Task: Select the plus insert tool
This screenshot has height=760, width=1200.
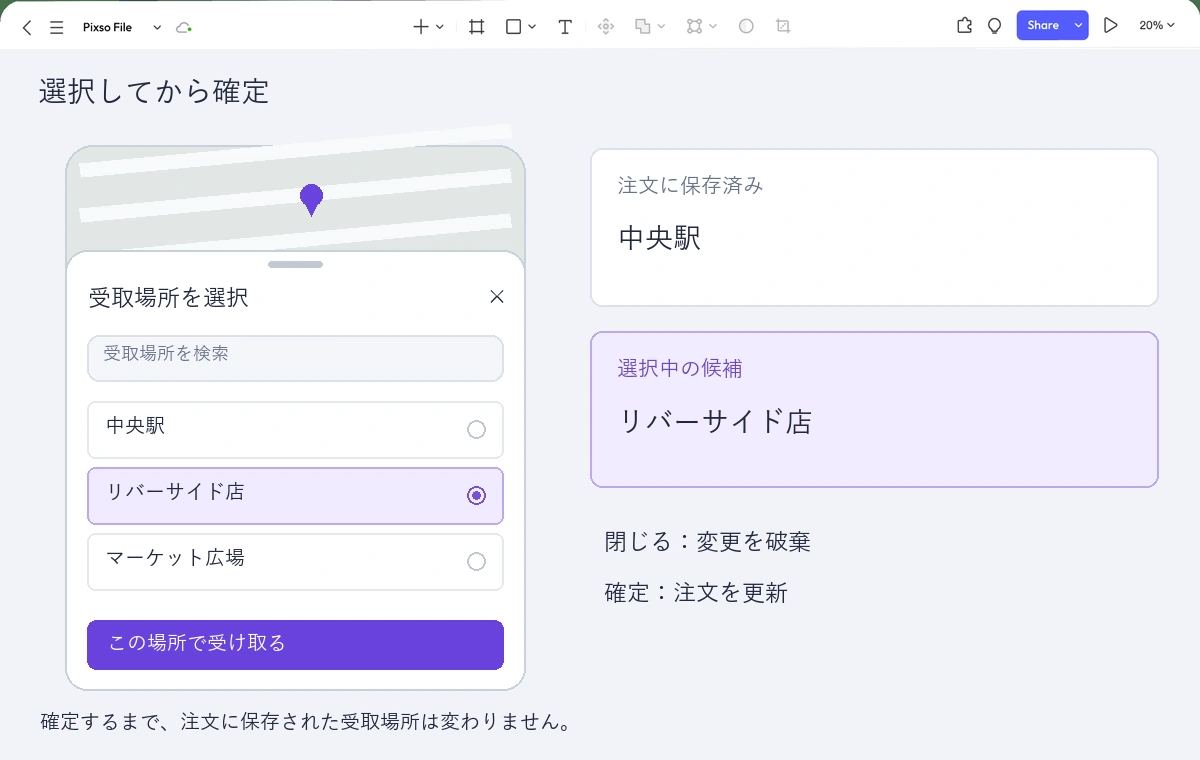Action: point(421,27)
